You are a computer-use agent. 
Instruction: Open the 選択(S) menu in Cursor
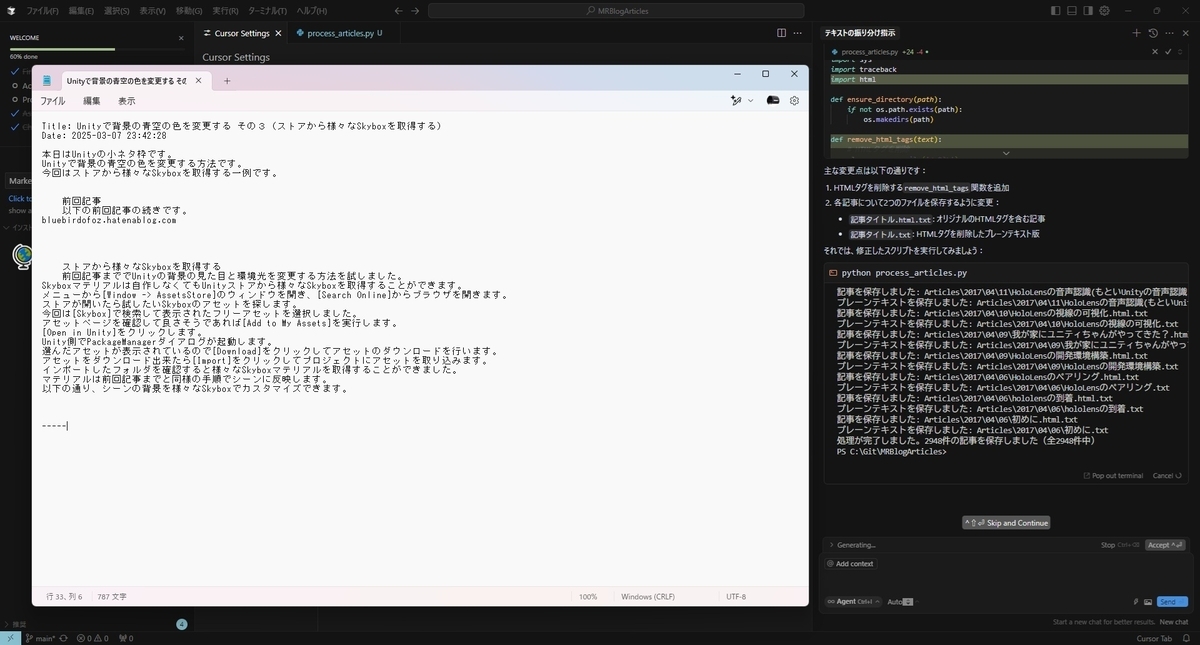(x=117, y=10)
